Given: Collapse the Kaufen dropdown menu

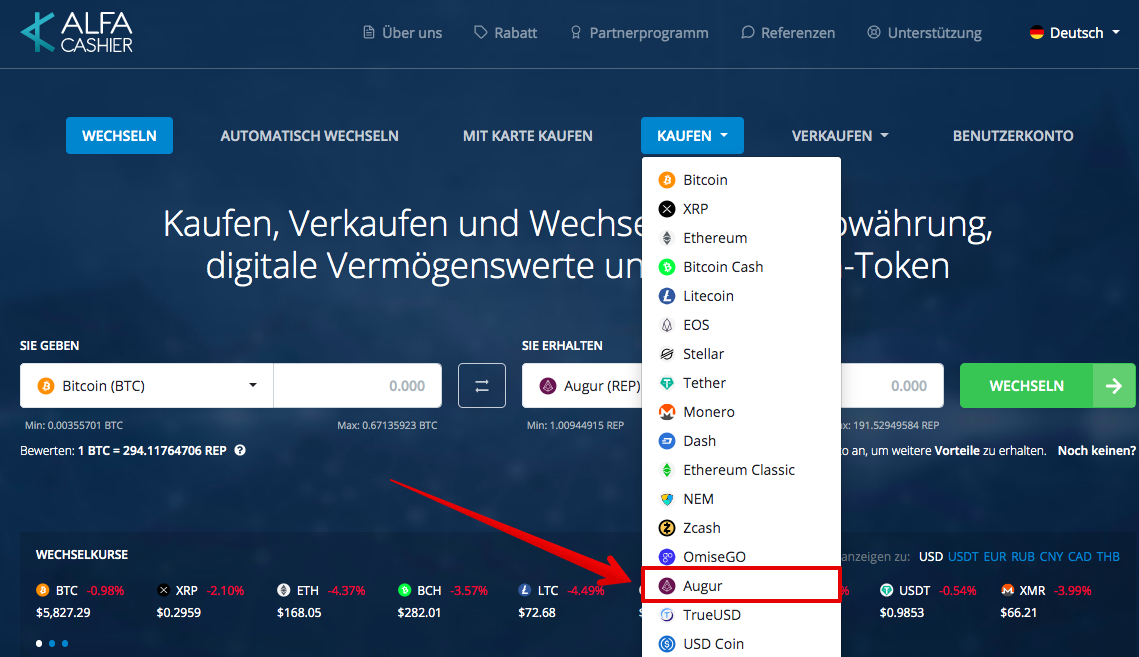Looking at the screenshot, I should [x=692, y=136].
